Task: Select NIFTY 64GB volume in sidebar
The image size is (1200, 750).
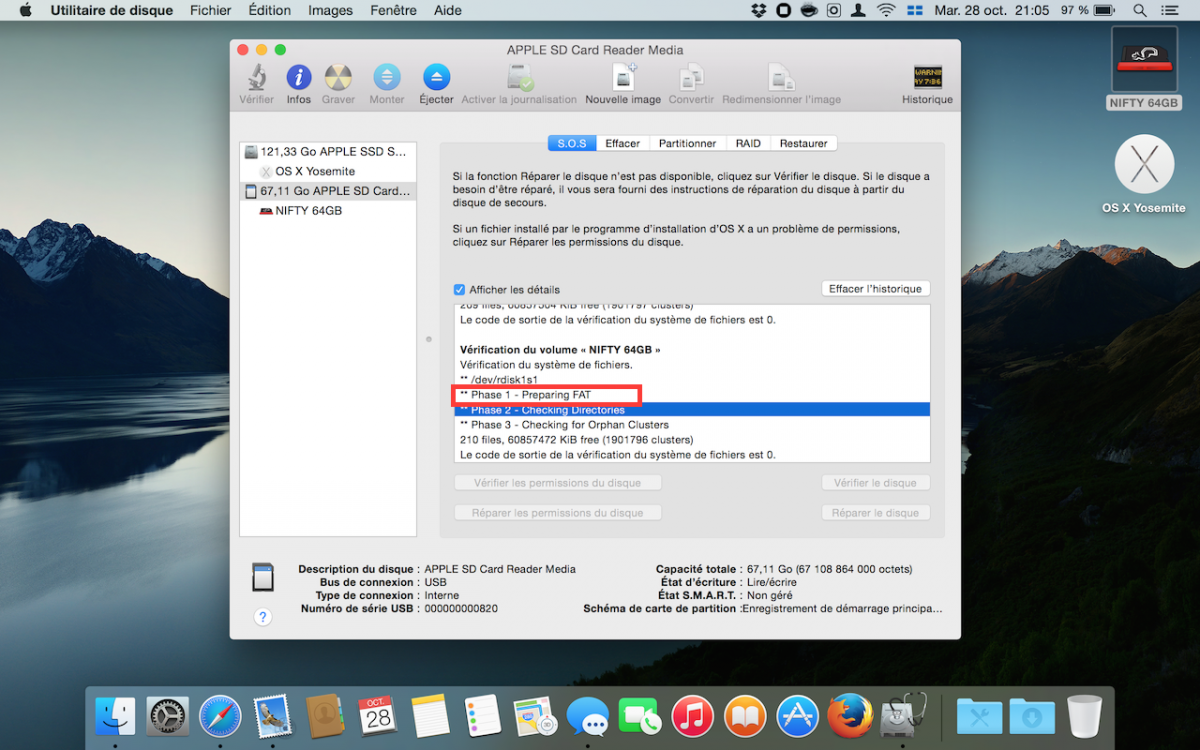Action: 328,211
